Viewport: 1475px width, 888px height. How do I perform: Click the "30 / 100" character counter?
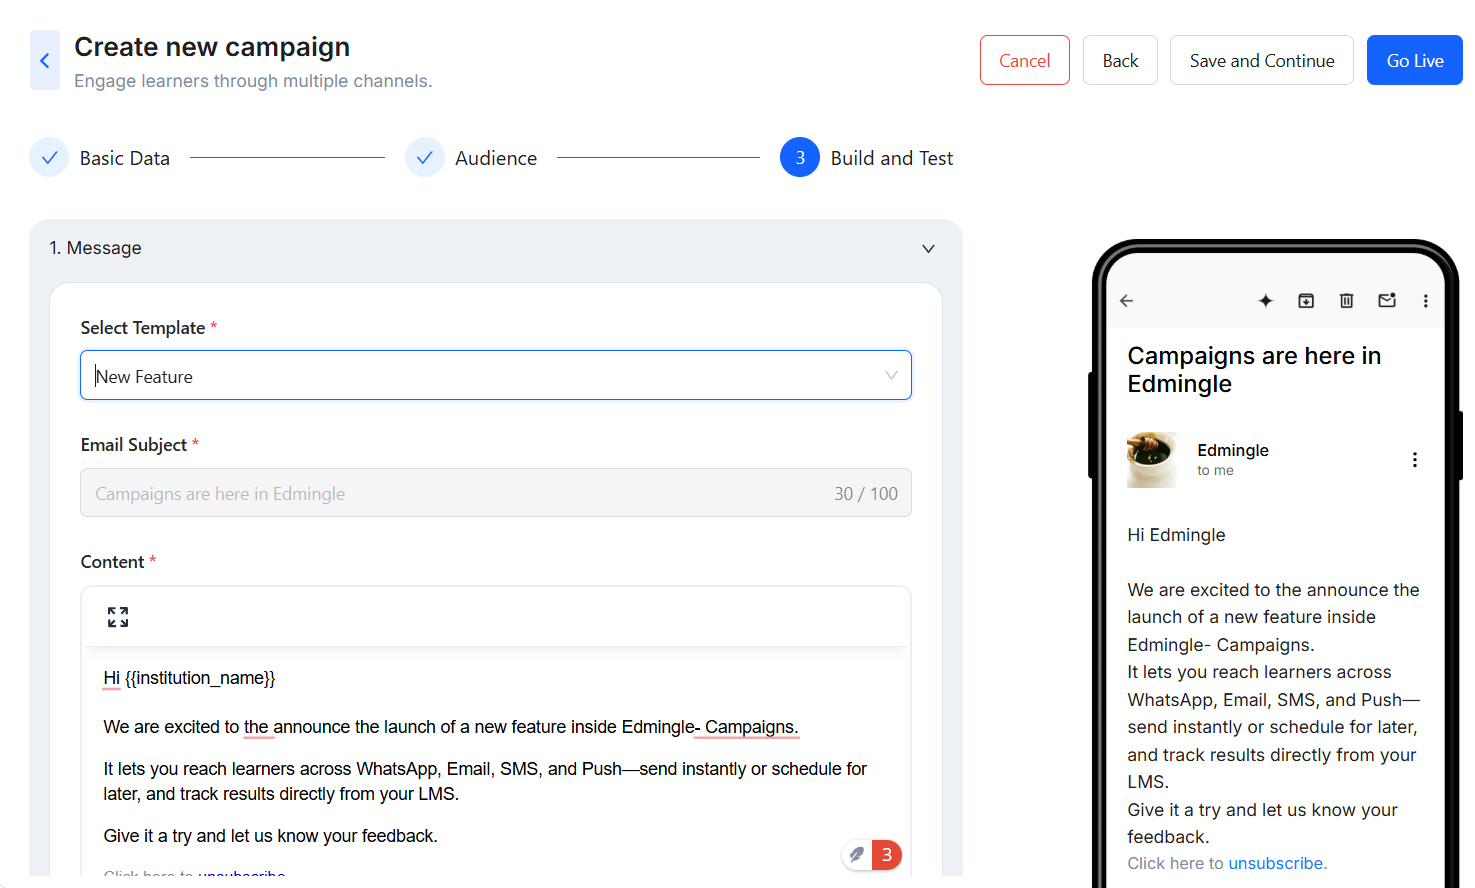click(x=866, y=494)
